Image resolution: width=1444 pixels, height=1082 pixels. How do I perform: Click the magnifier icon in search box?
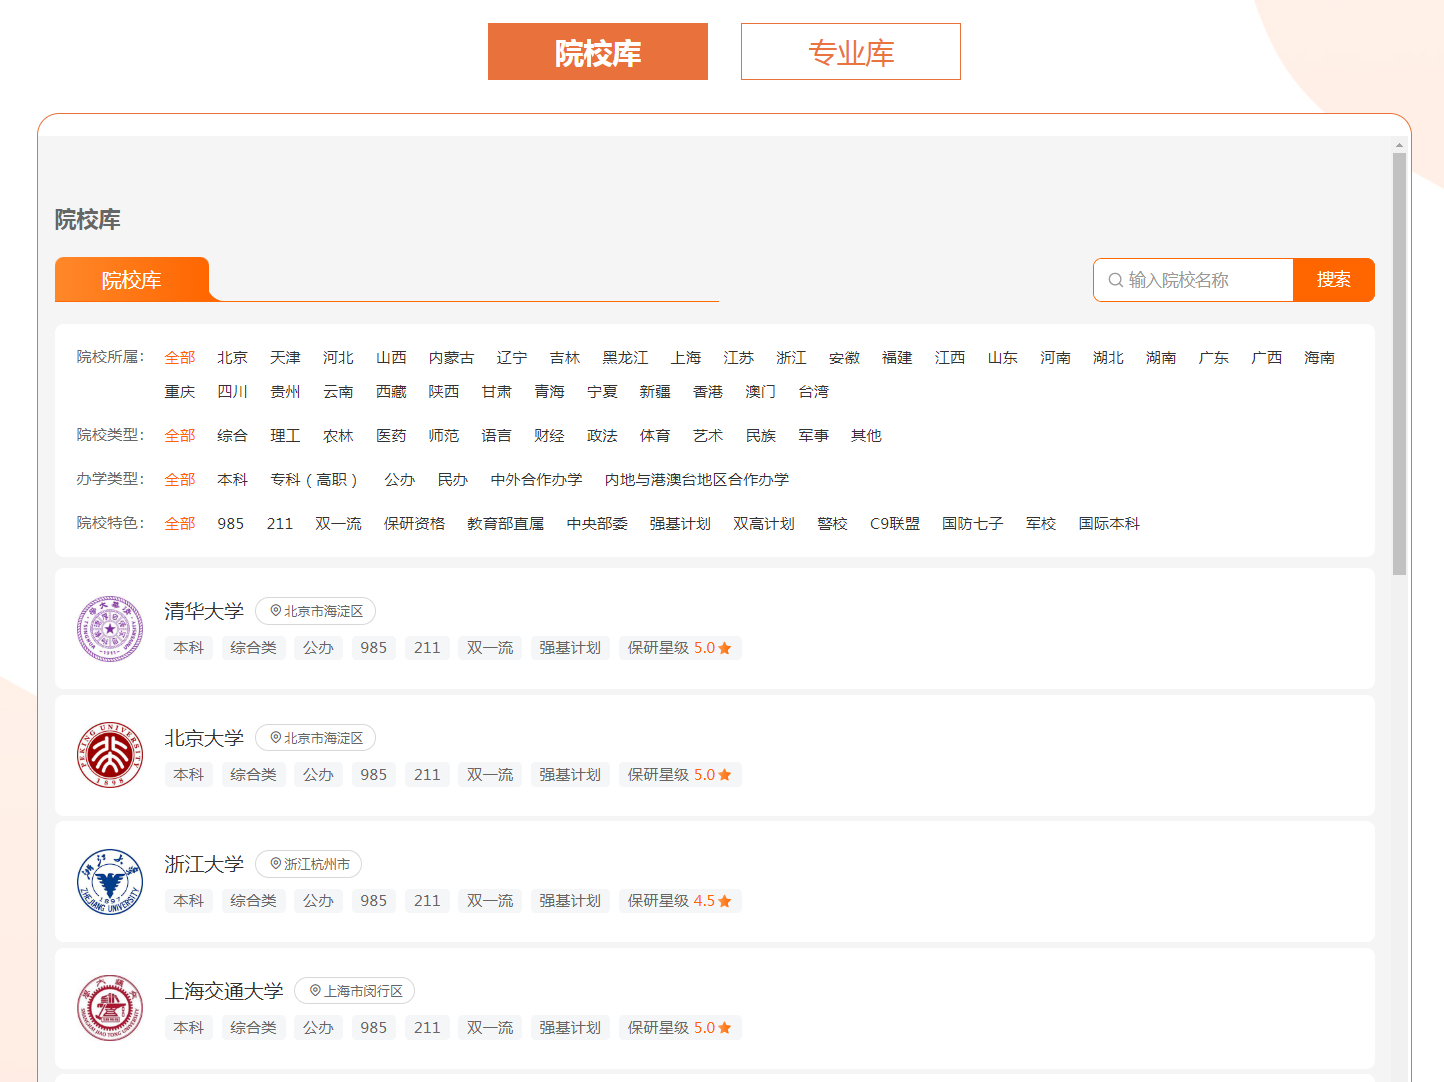pyautogui.click(x=1116, y=280)
